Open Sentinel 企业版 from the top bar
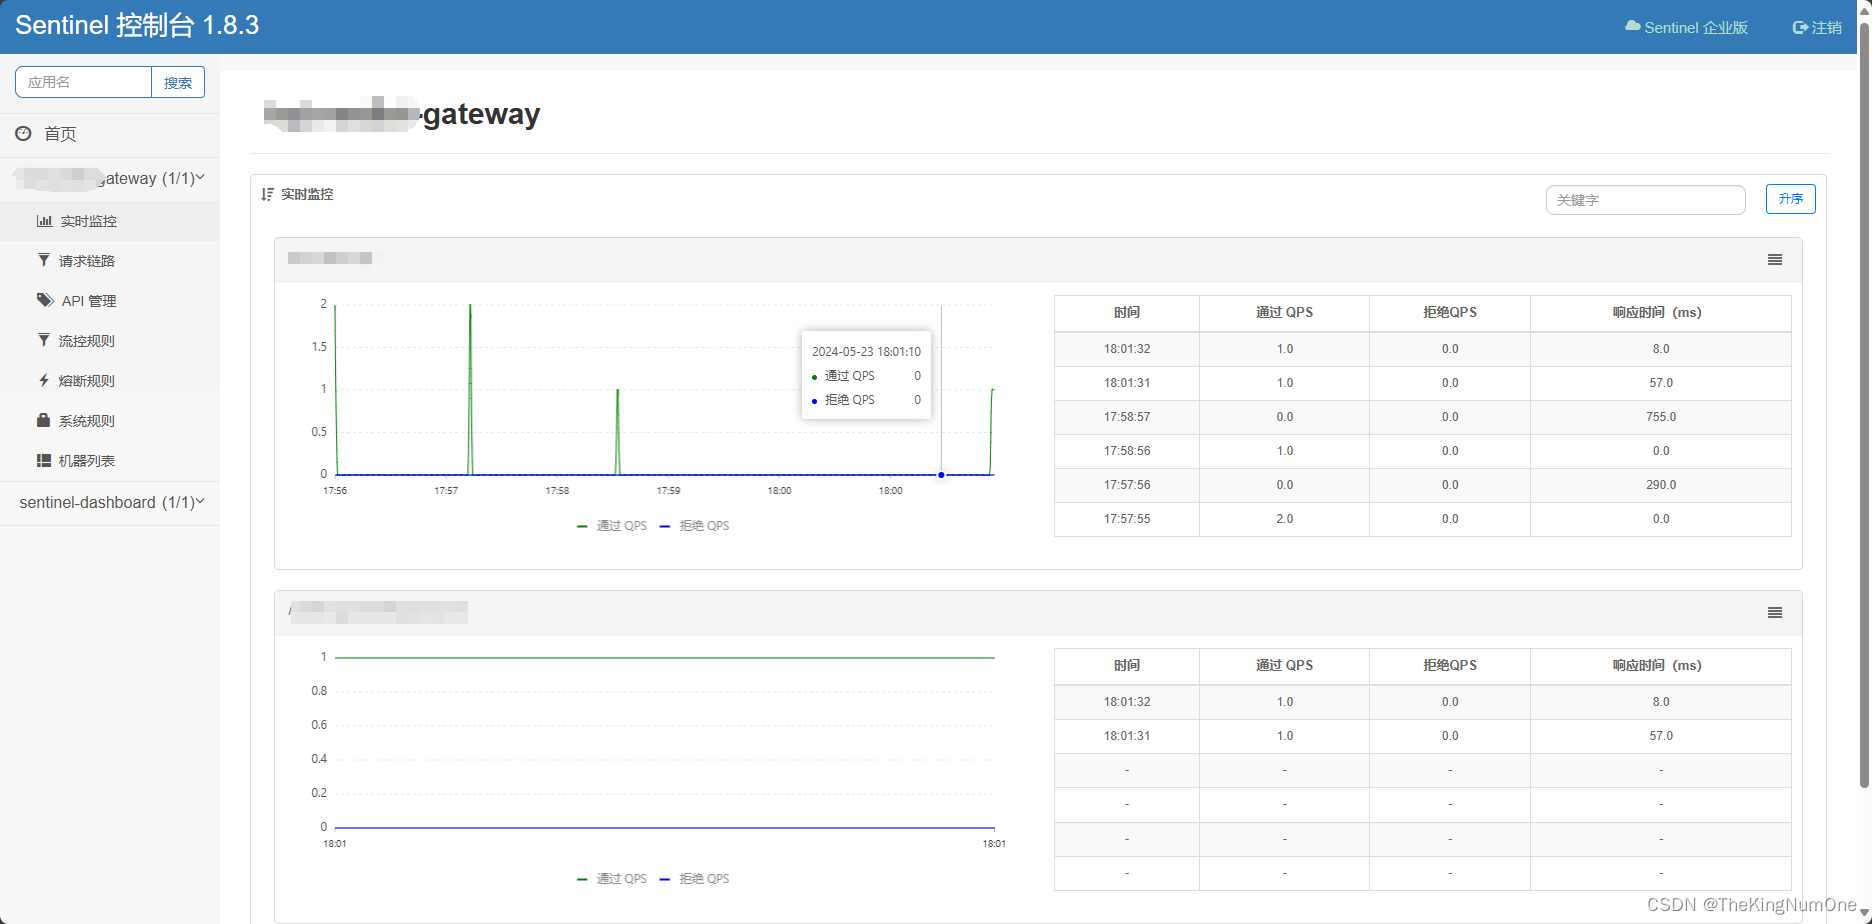Image resolution: width=1872 pixels, height=924 pixels. coord(1686,27)
